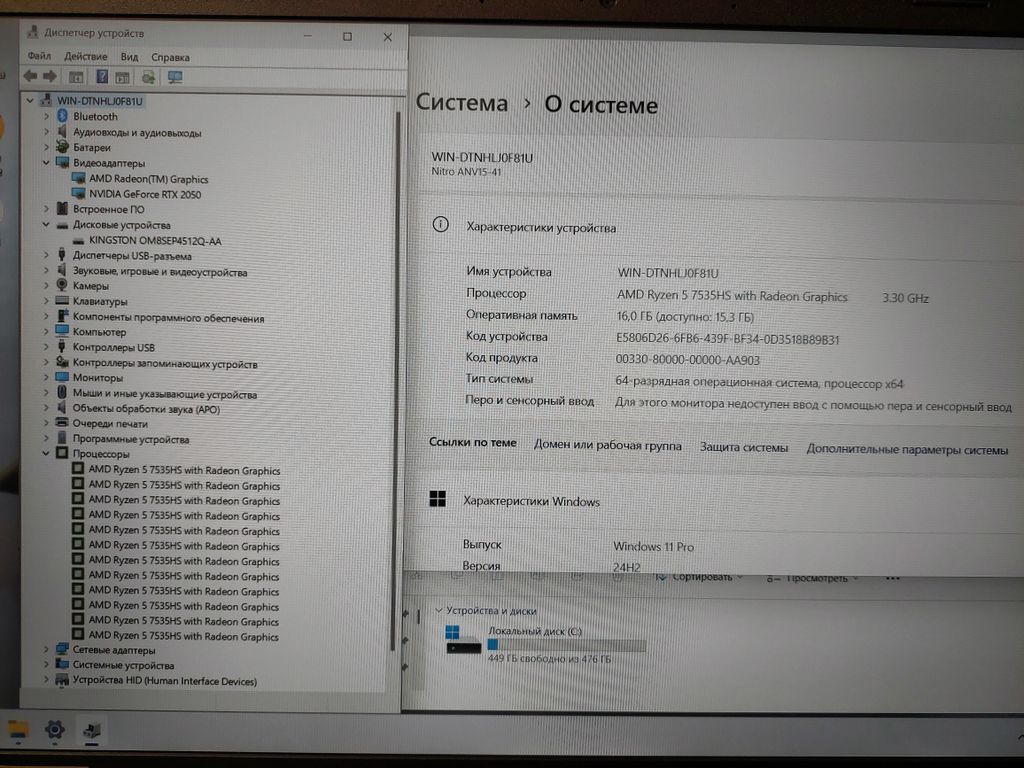Click the Back arrow in Device Manager toolbar
The height and width of the screenshot is (768, 1024).
tap(30, 77)
